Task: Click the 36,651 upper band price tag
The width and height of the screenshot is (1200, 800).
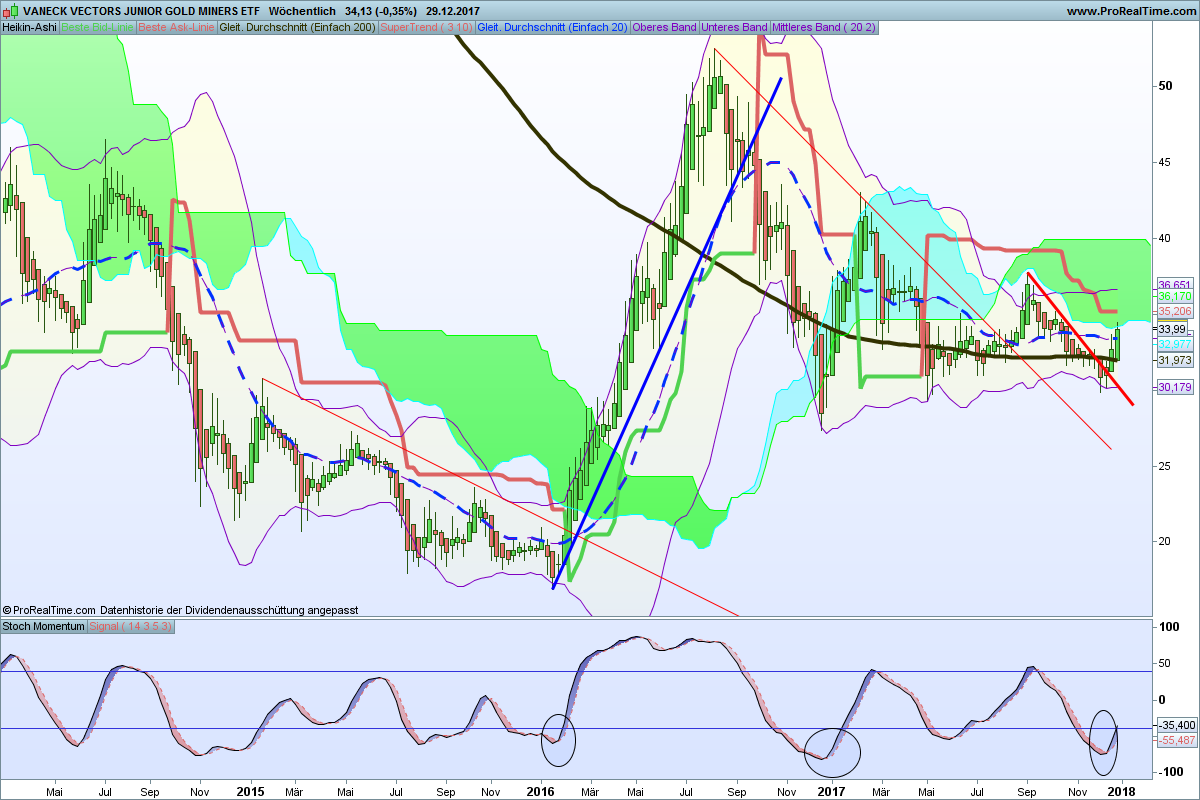Action: click(x=1174, y=284)
